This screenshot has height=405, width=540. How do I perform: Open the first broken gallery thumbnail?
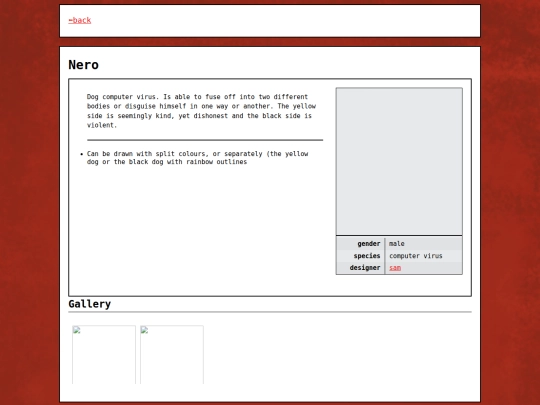104,355
